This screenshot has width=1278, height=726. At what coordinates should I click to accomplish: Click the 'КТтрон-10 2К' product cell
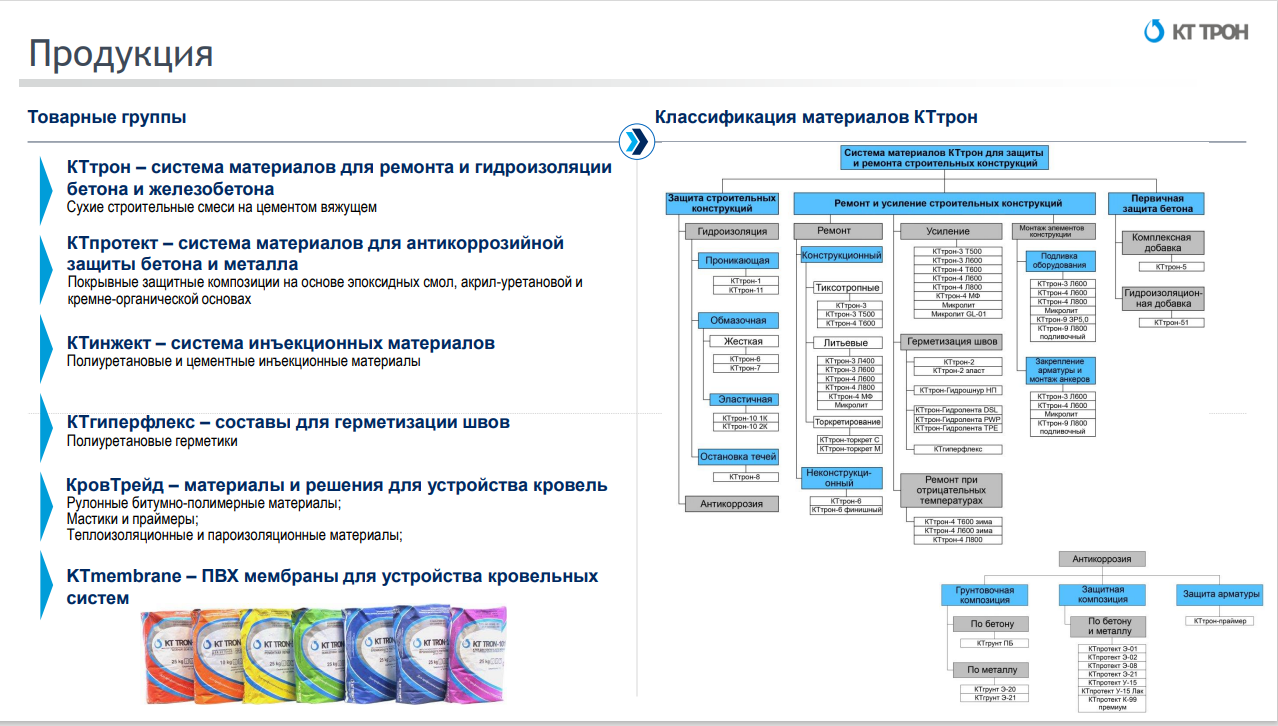click(x=745, y=426)
